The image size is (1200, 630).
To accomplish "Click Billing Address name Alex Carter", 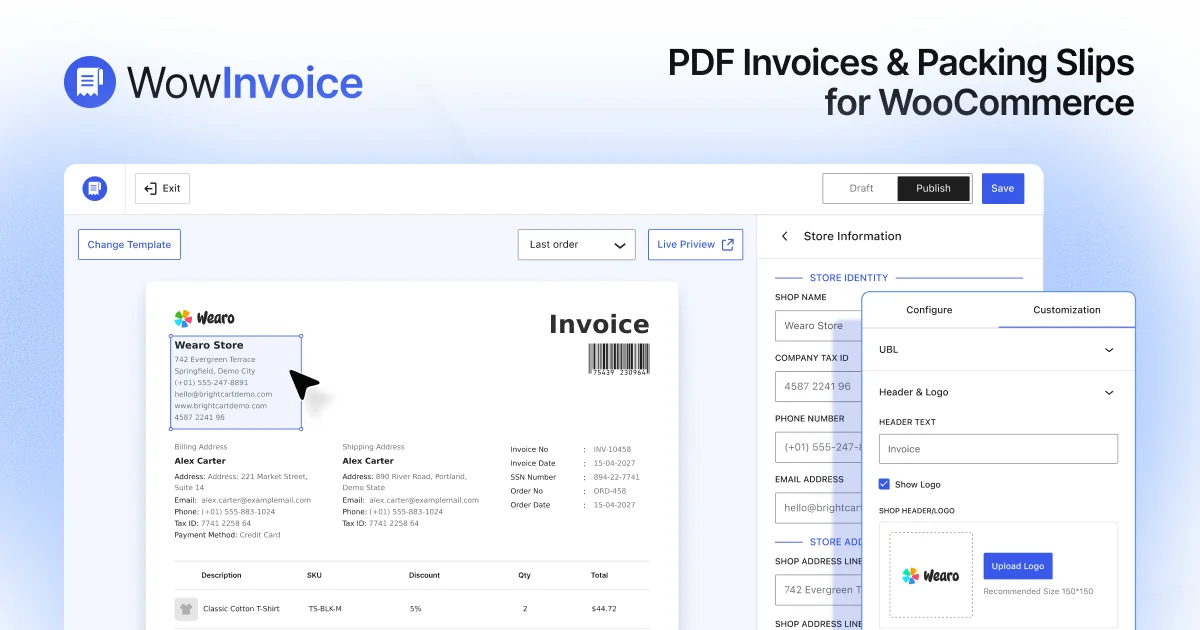I will pyautogui.click(x=200, y=461).
